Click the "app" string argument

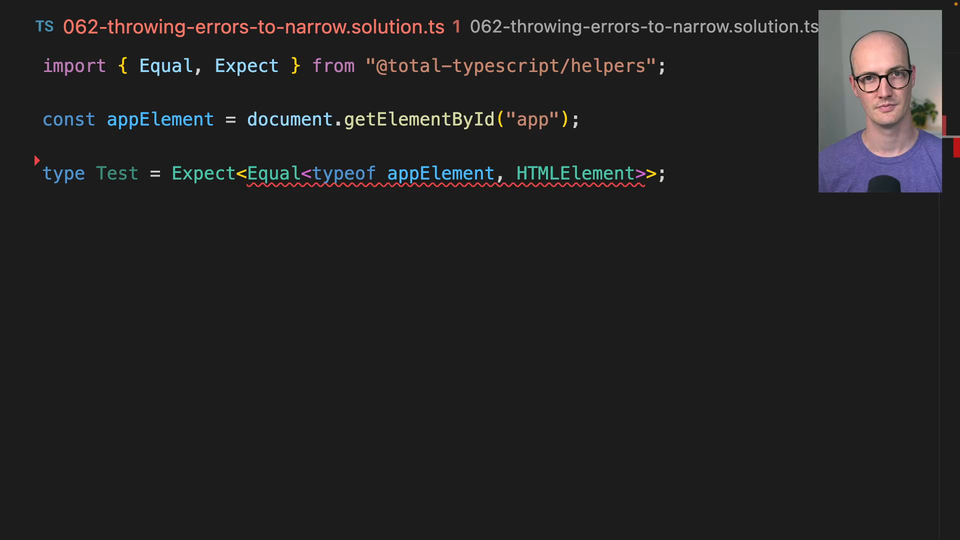point(532,120)
